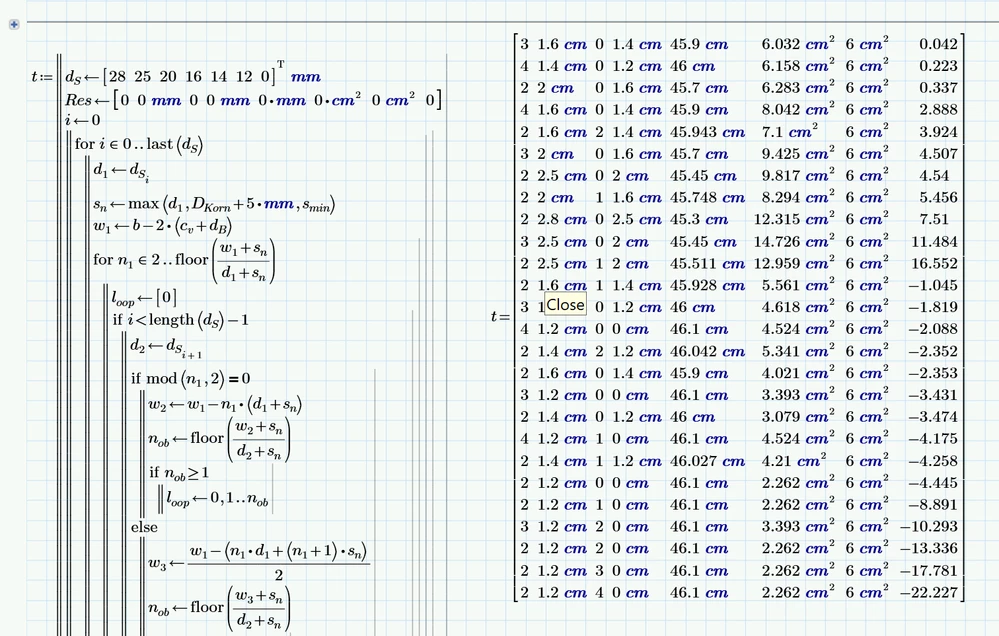Select the area value 9.425 cm²

(x=798, y=153)
